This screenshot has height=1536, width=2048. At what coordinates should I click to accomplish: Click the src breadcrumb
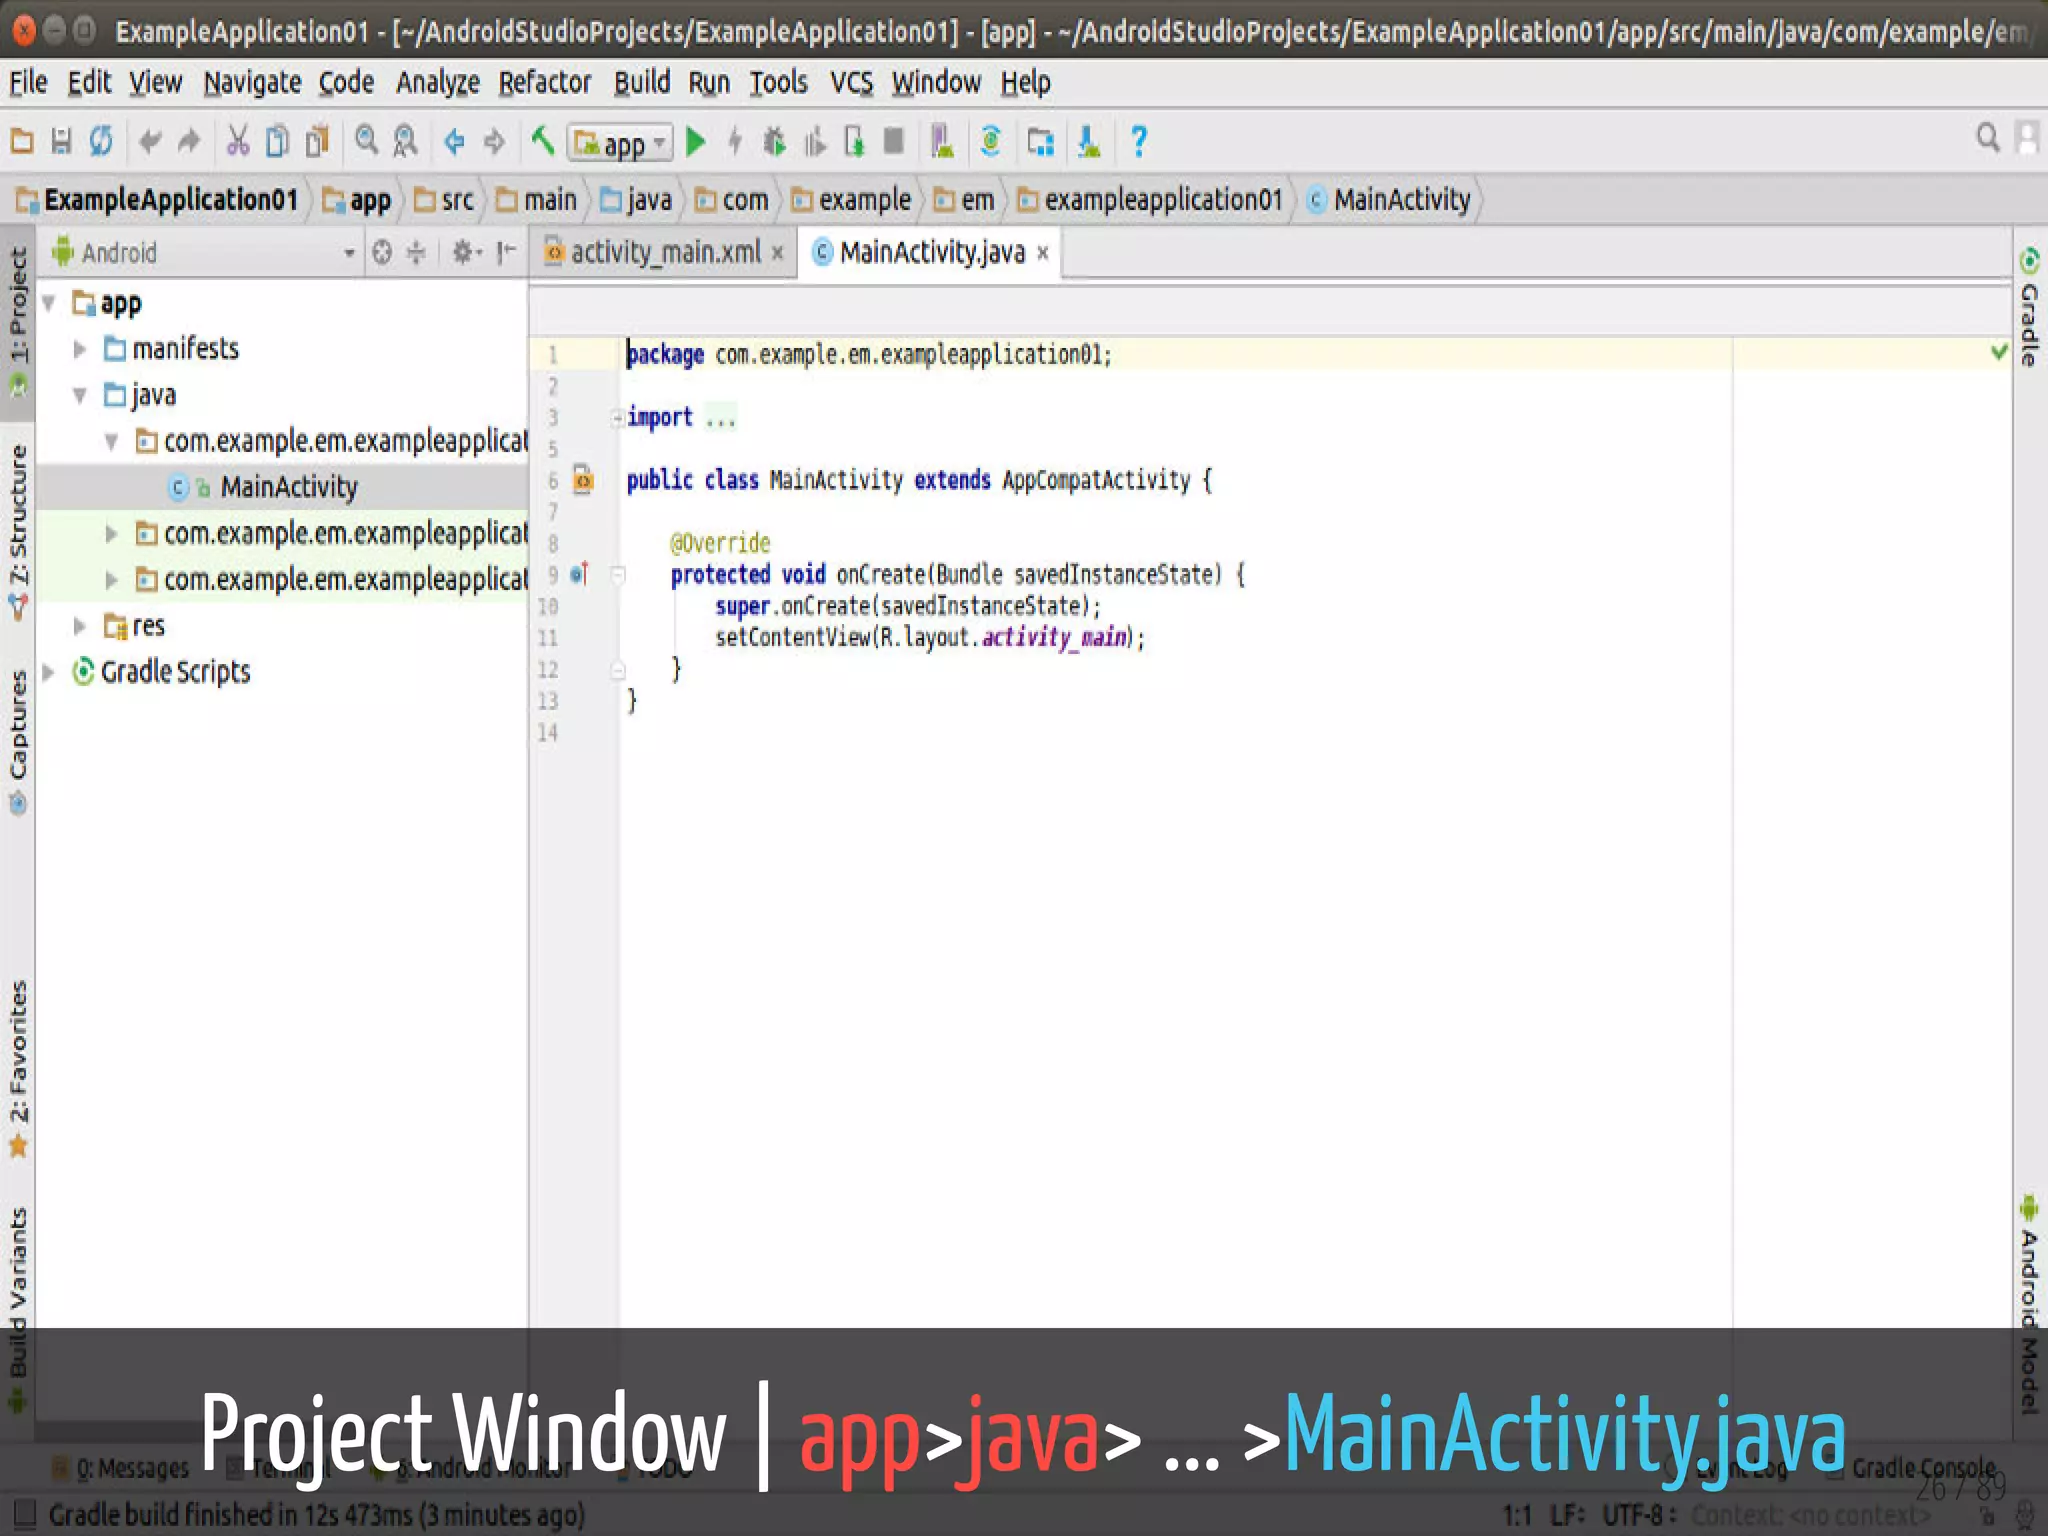click(445, 200)
